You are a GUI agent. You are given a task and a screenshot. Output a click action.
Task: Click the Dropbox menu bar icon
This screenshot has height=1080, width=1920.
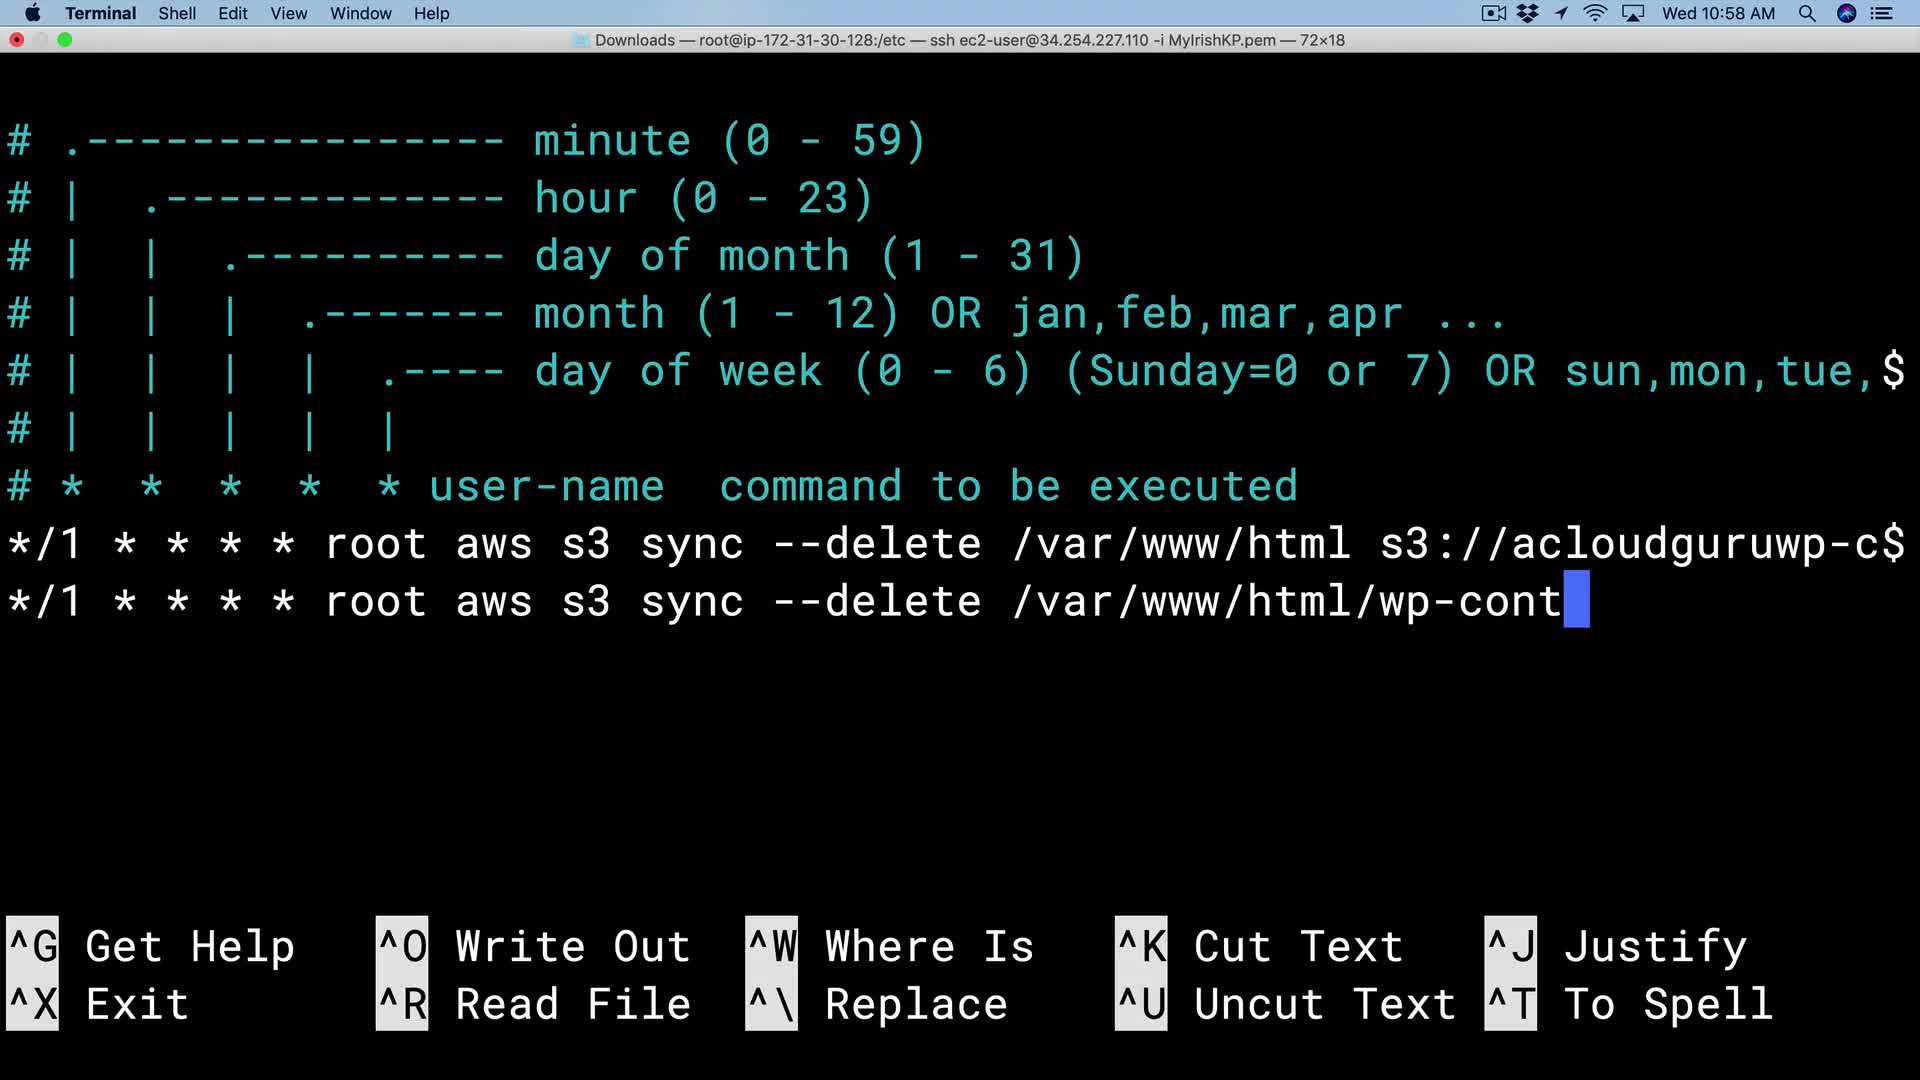pos(1527,13)
